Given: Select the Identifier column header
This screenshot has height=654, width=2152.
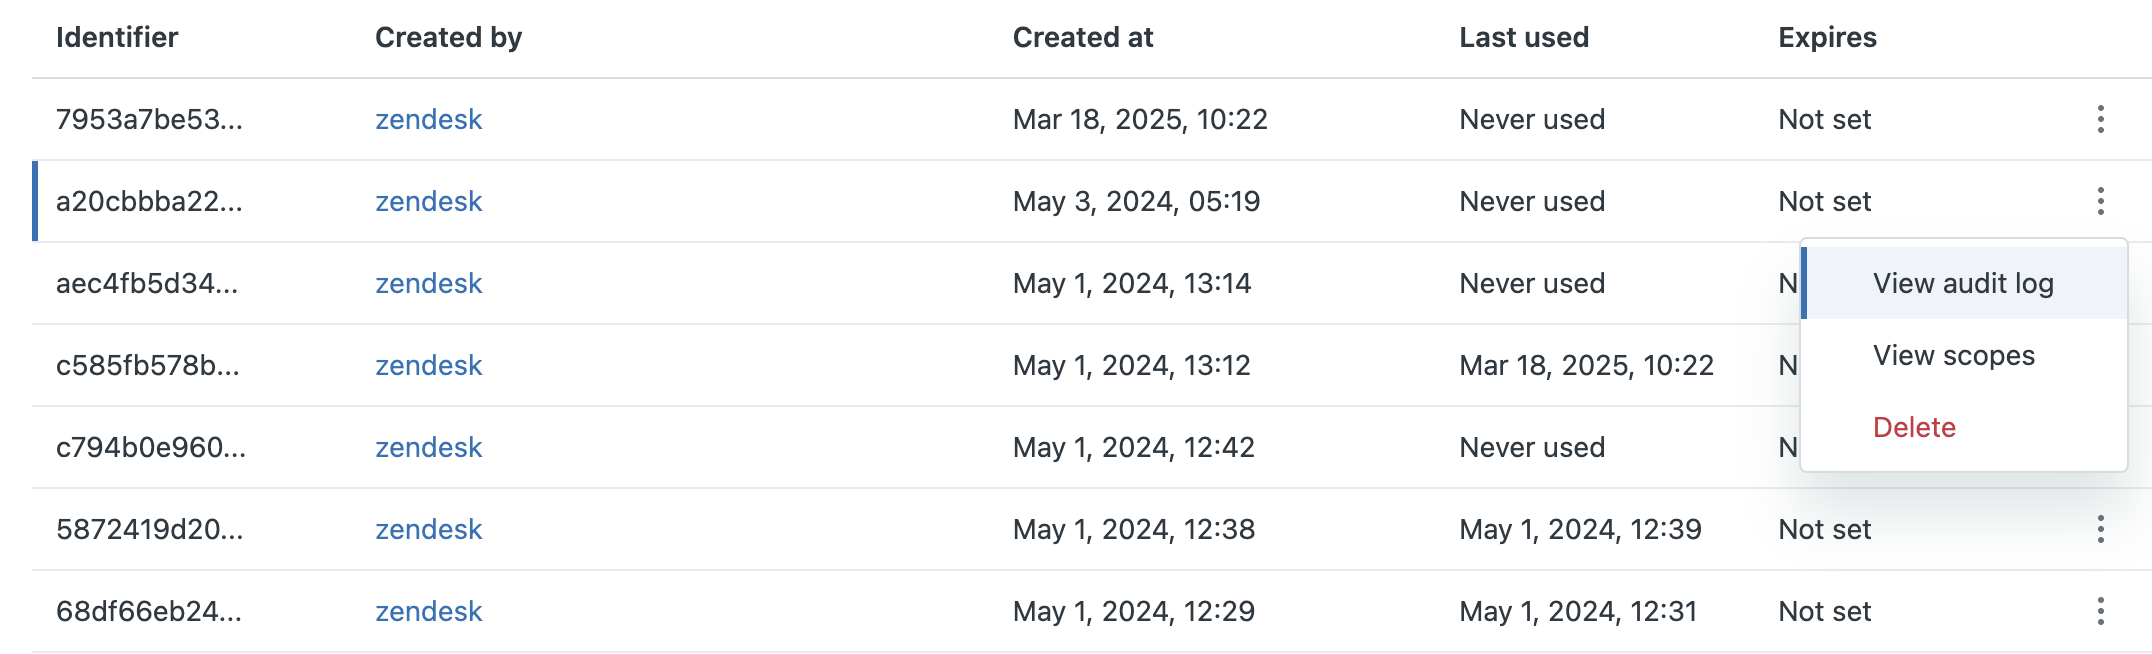Looking at the screenshot, I should point(117,37).
